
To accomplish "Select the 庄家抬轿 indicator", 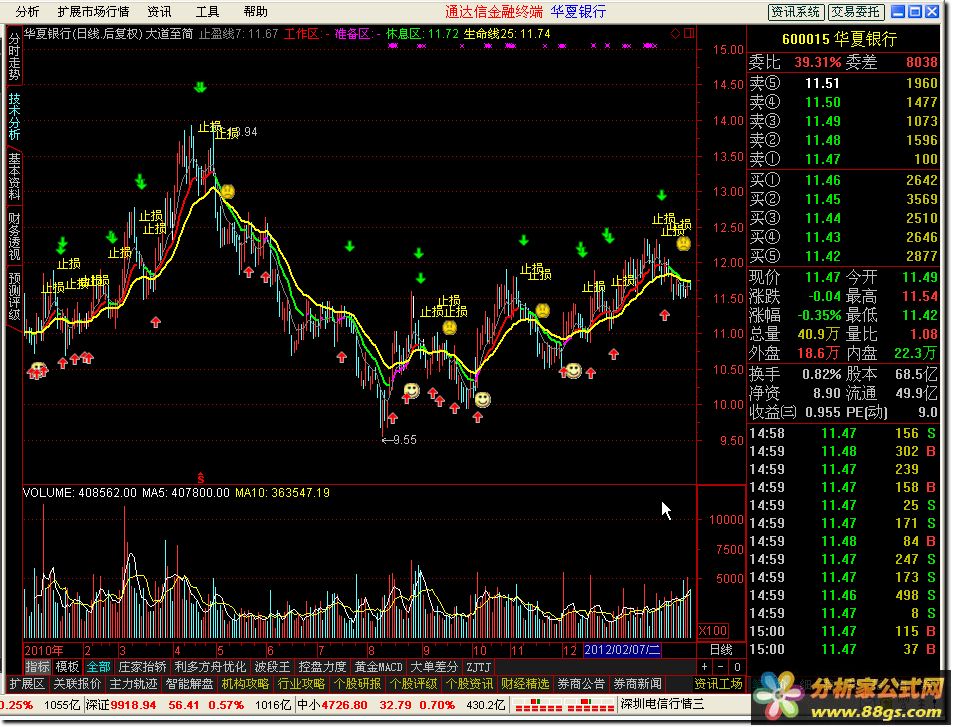I will coord(142,667).
